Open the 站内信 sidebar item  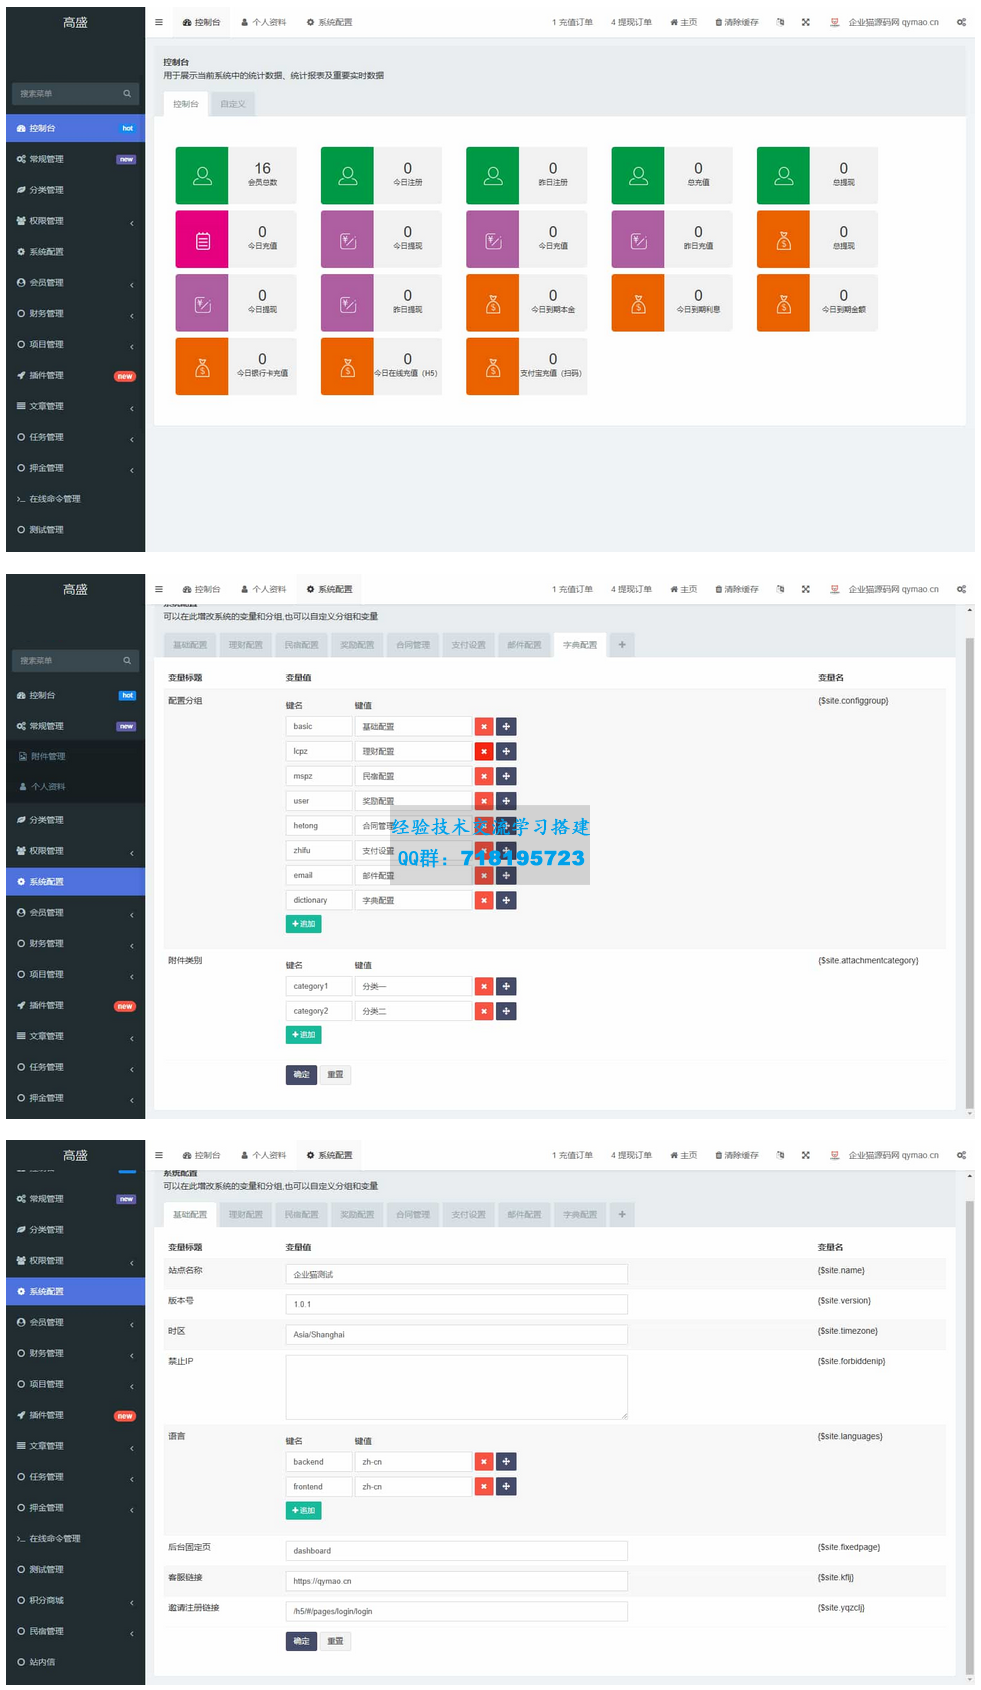[42, 1663]
